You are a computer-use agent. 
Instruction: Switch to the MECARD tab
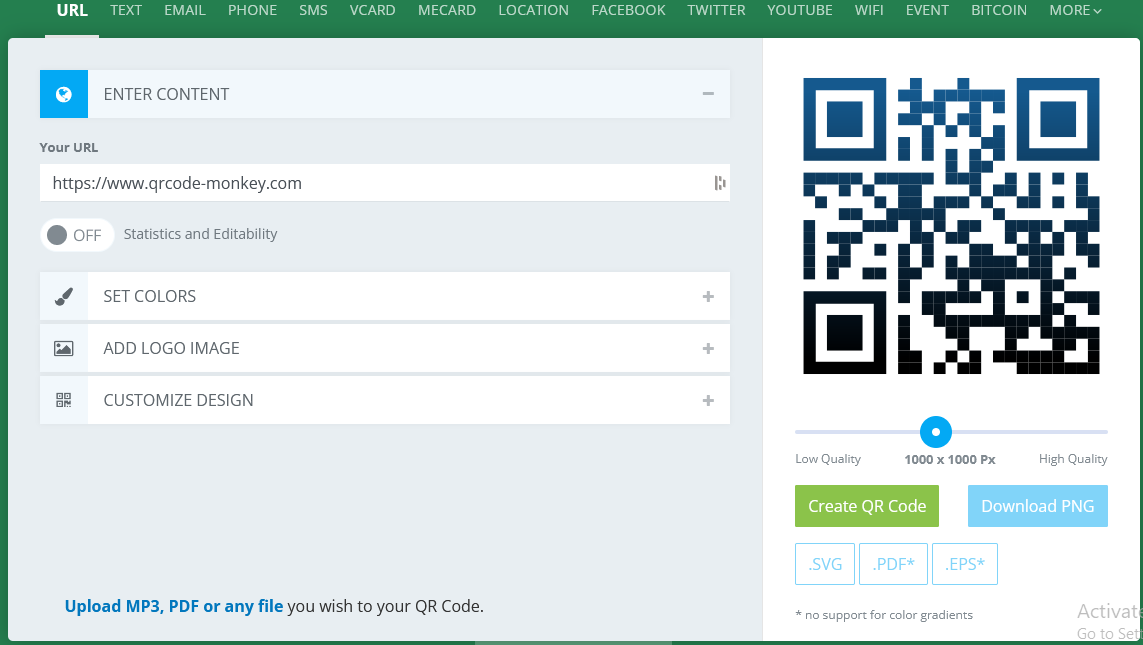click(x=447, y=10)
